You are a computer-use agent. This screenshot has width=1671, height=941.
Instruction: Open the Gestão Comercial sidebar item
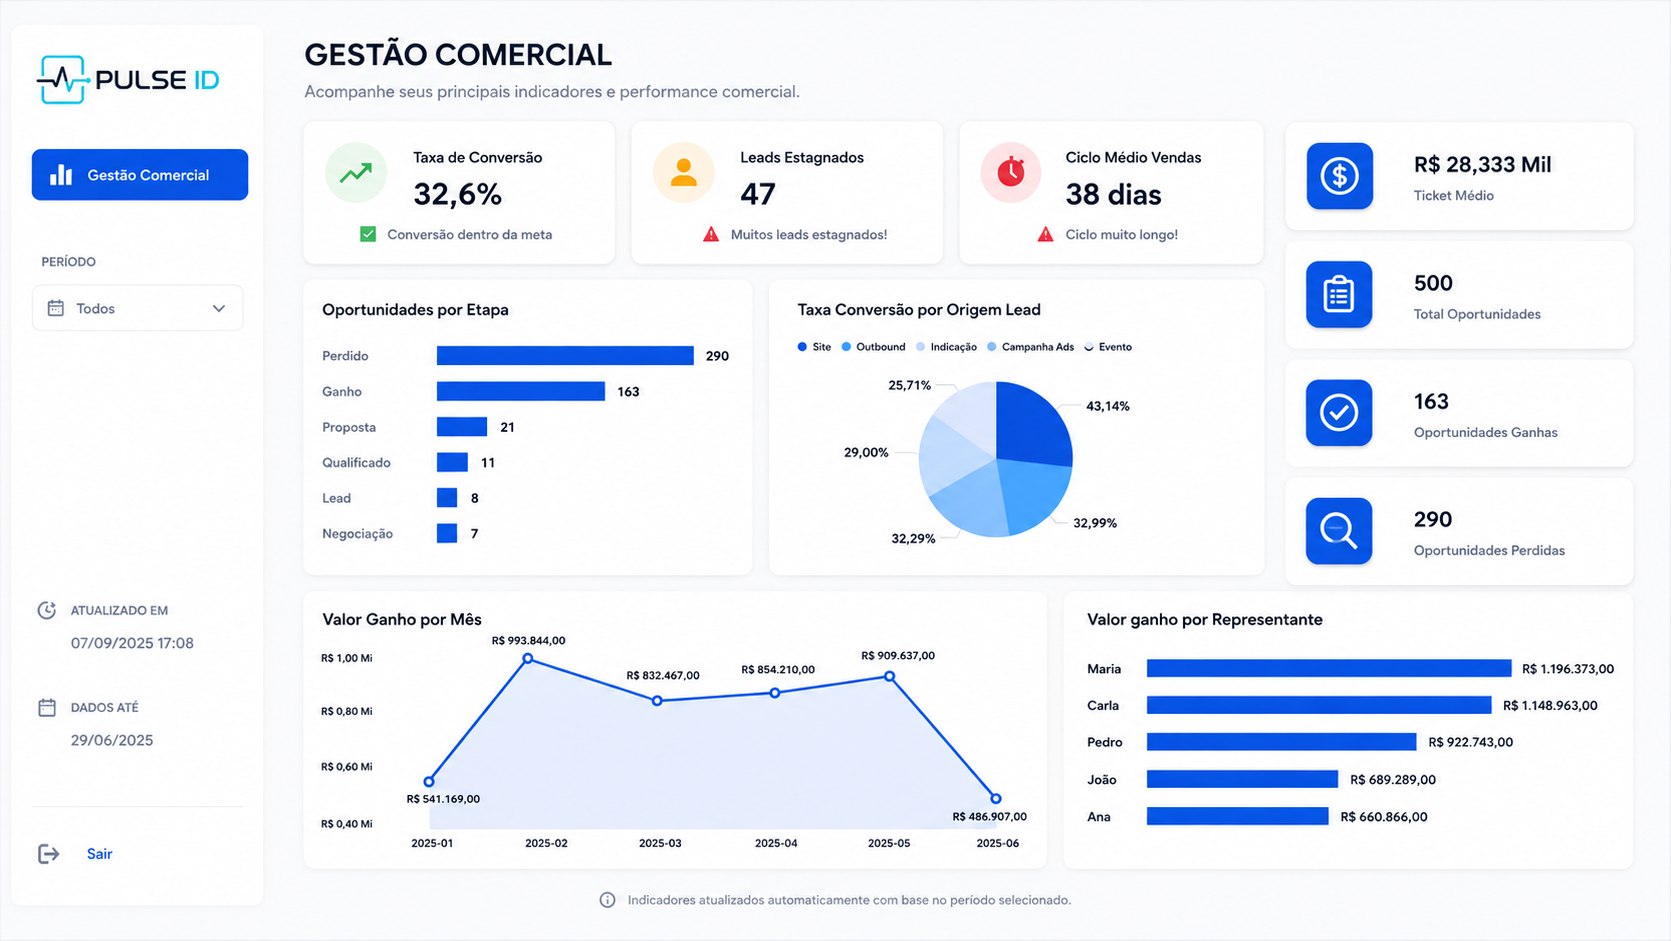pyautogui.click(x=140, y=175)
